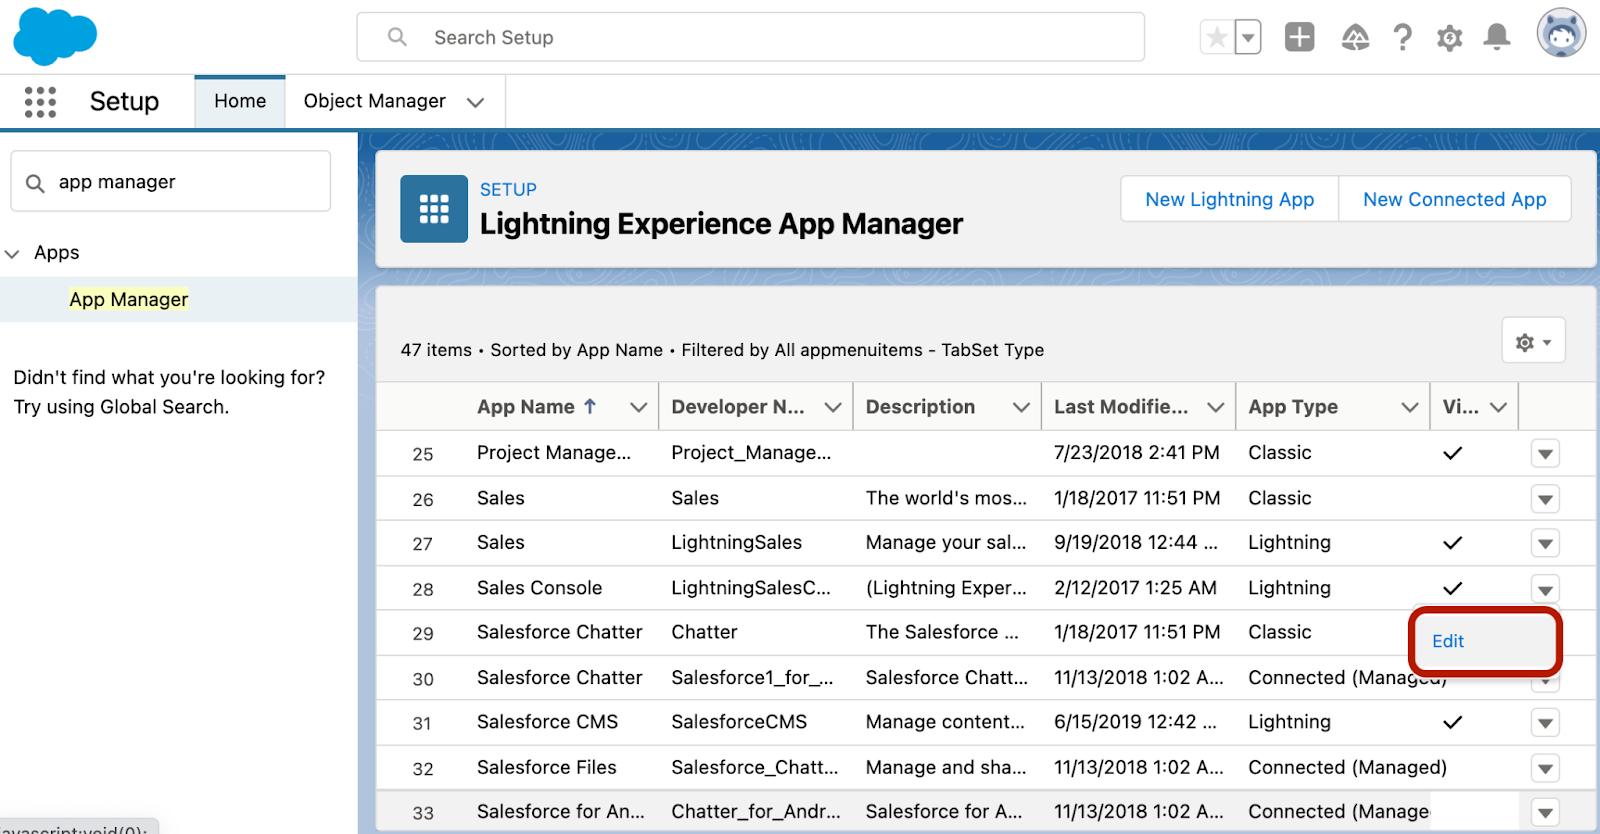Click the visible checkmark for Salesforce CMS row
1600x834 pixels.
tap(1453, 722)
